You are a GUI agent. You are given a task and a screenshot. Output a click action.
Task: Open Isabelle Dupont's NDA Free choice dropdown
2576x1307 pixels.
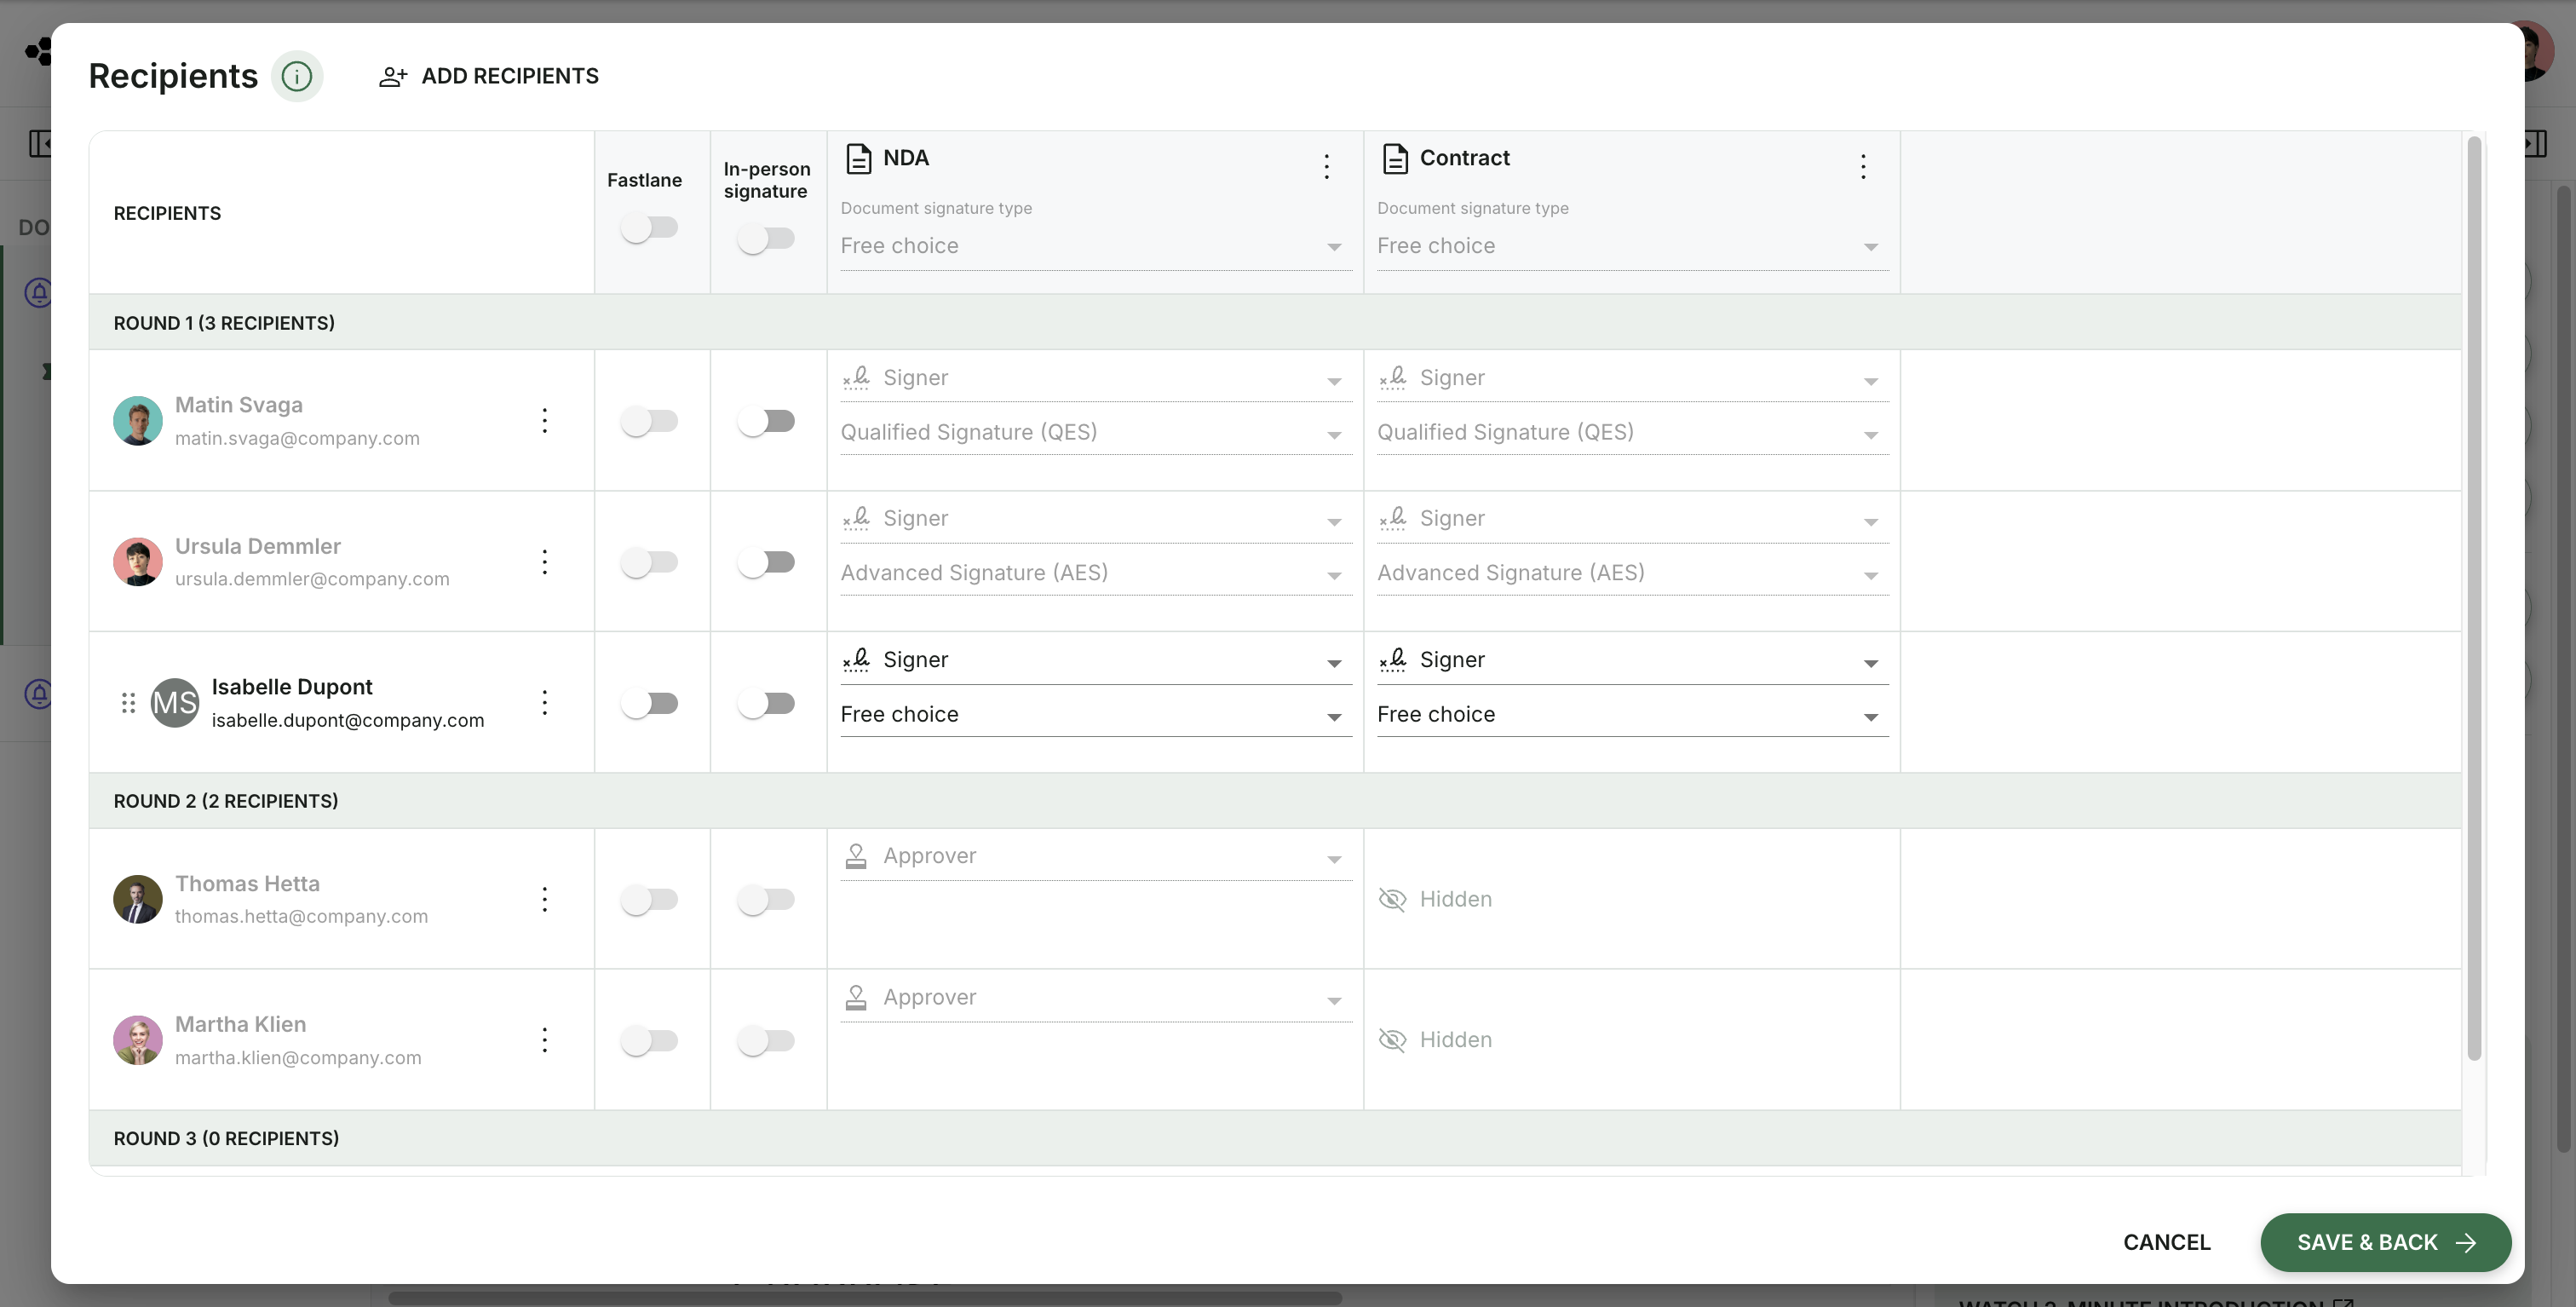pos(1096,714)
